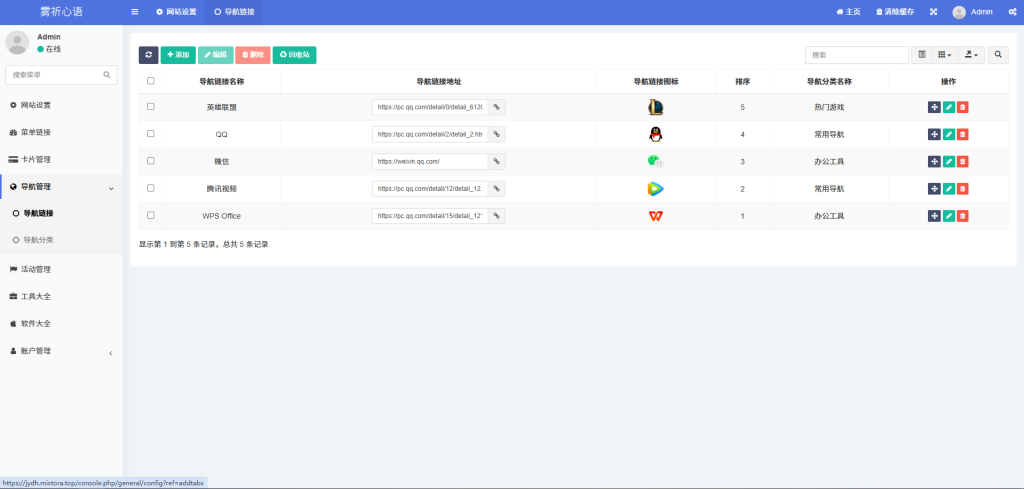Tick the checkbox for 腾讯视频 row
Viewport: 1024px width, 489px height.
151,188
